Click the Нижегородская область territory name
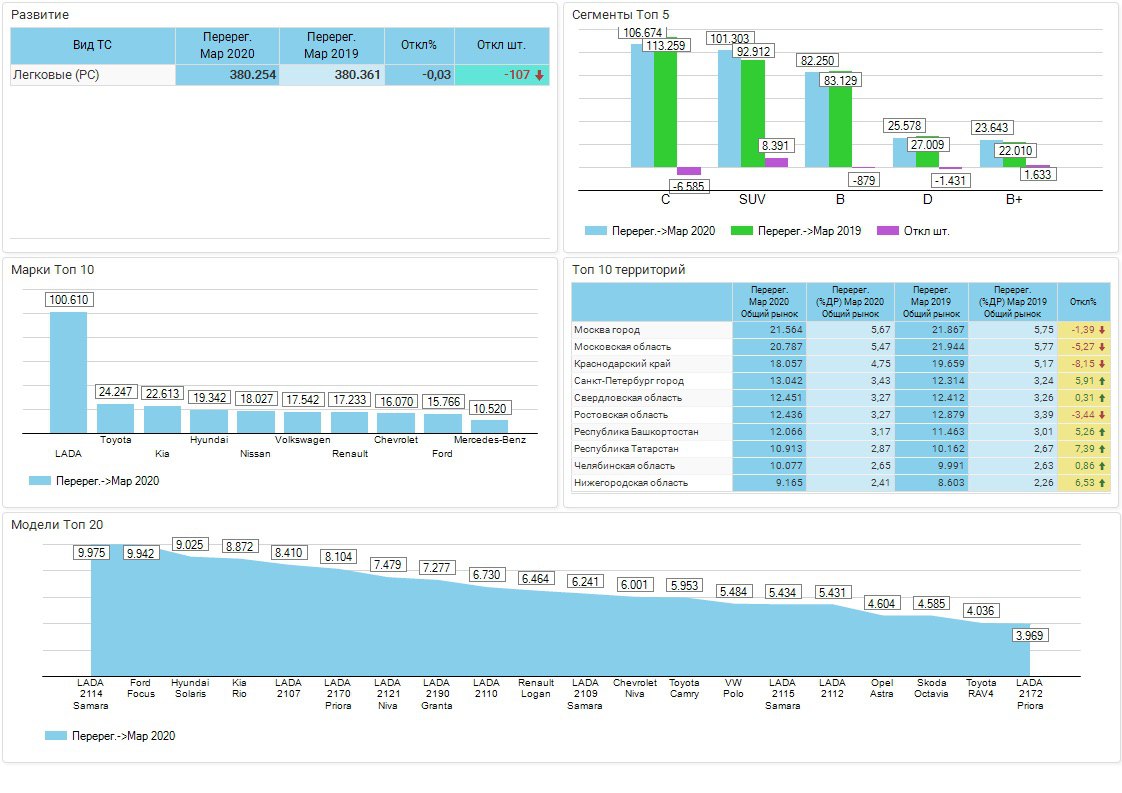Image resolution: width=1122 pixels, height=793 pixels. coord(630,483)
